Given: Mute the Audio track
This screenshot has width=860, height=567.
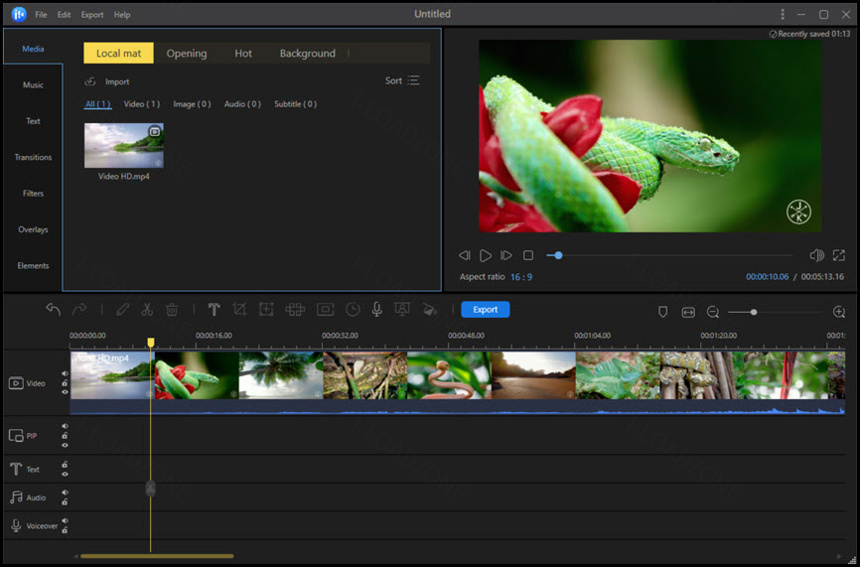Looking at the screenshot, I should (65, 492).
